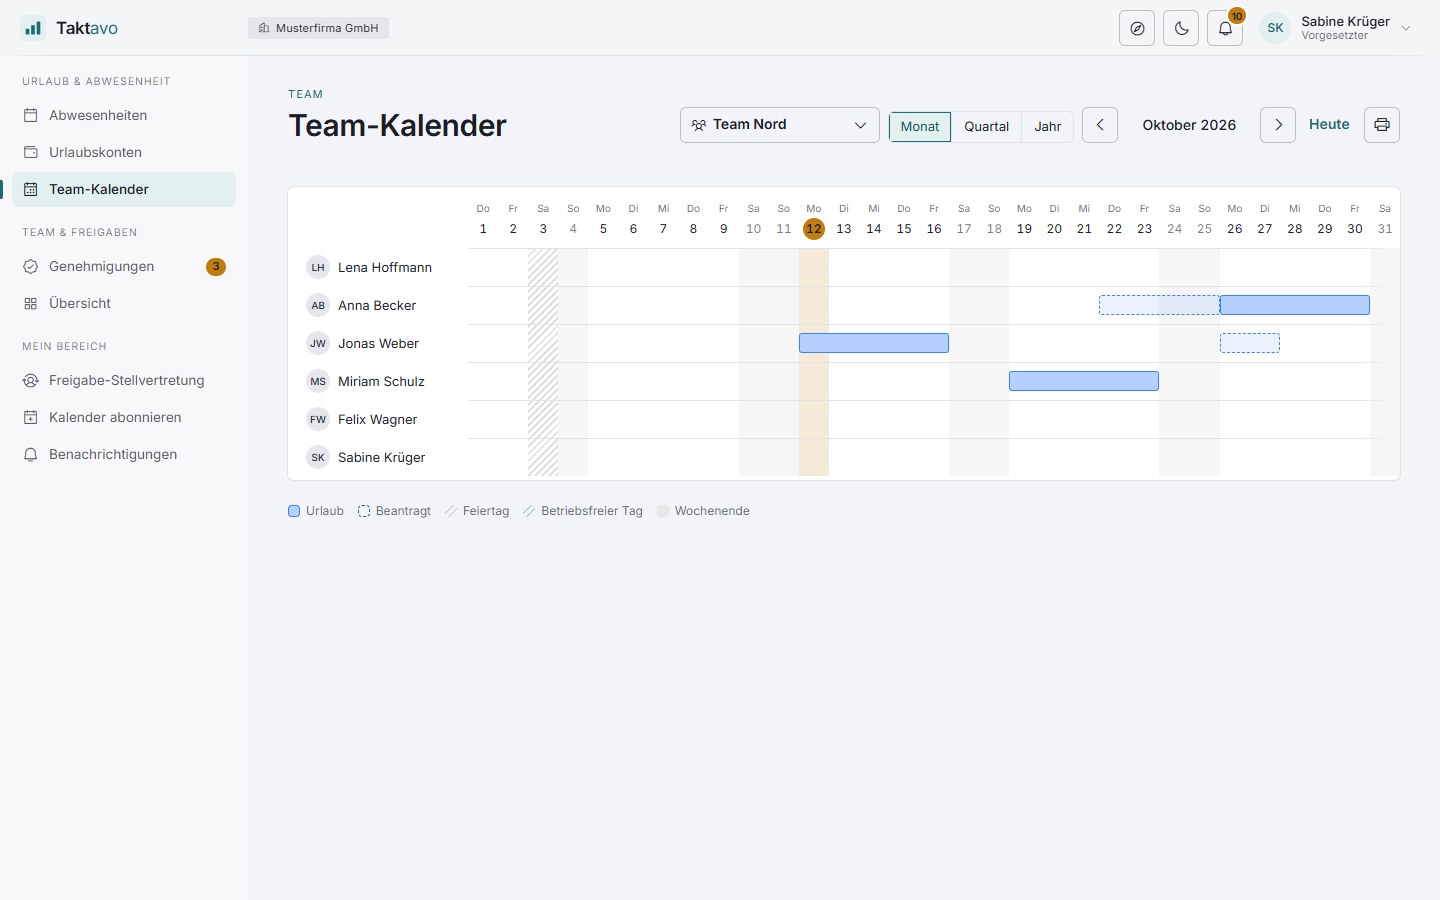
Task: Open Urlaubskonten in sidebar
Action: (x=124, y=152)
